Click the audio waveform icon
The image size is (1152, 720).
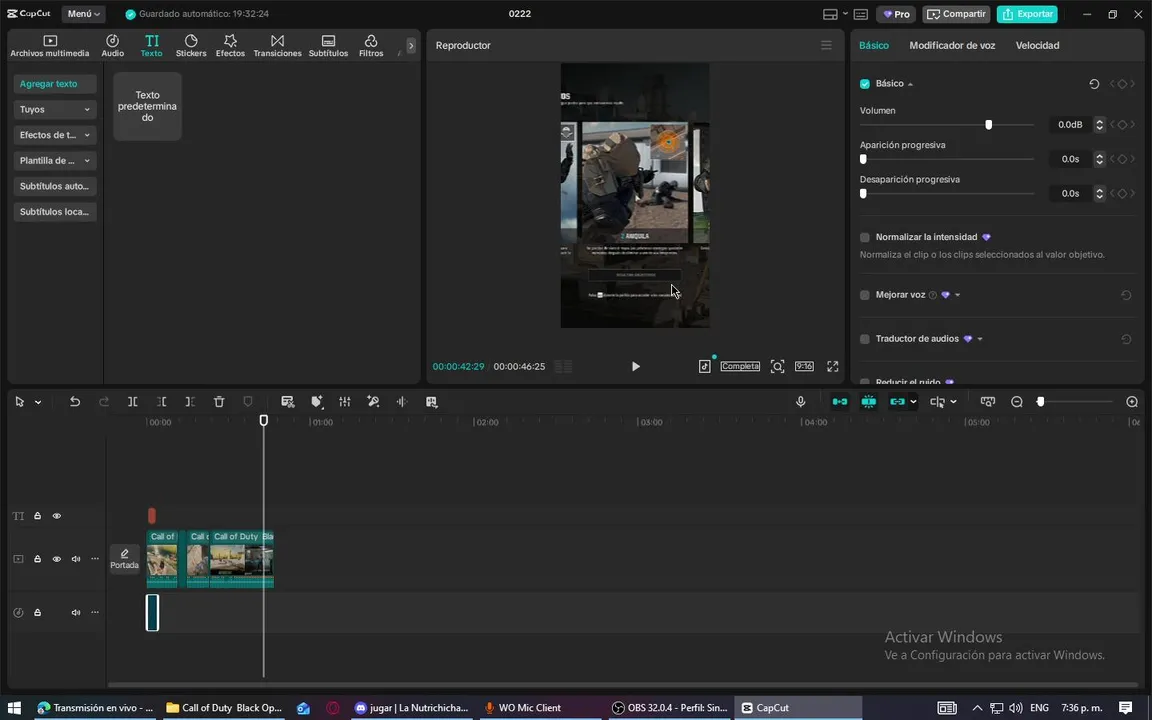(402, 402)
